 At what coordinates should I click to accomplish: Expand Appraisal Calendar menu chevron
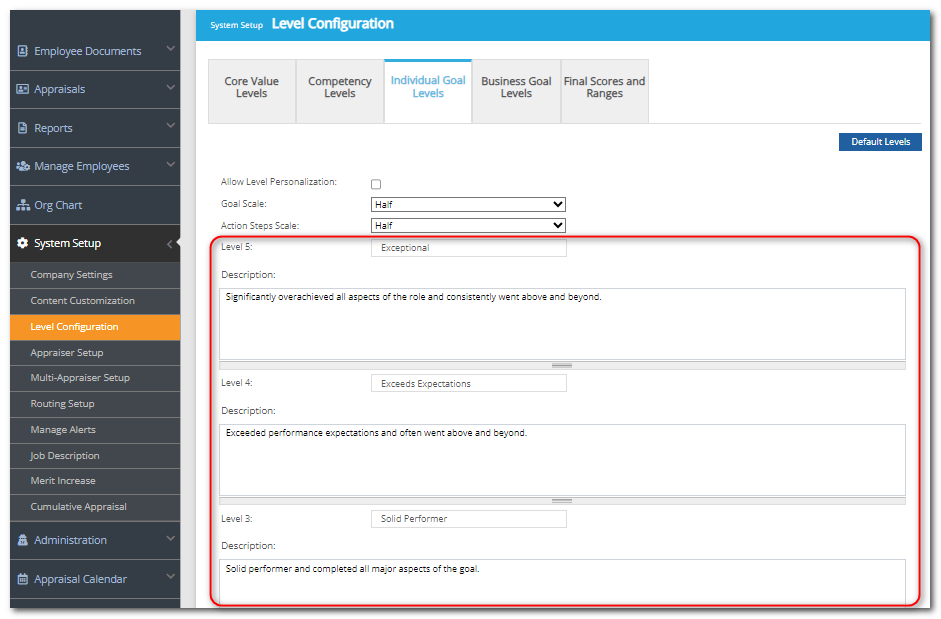(x=170, y=576)
